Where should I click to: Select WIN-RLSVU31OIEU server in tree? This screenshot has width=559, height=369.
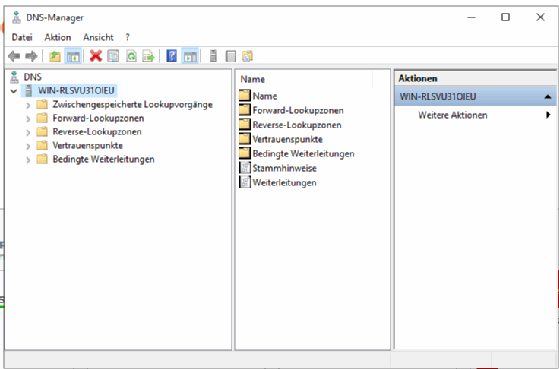(x=76, y=91)
